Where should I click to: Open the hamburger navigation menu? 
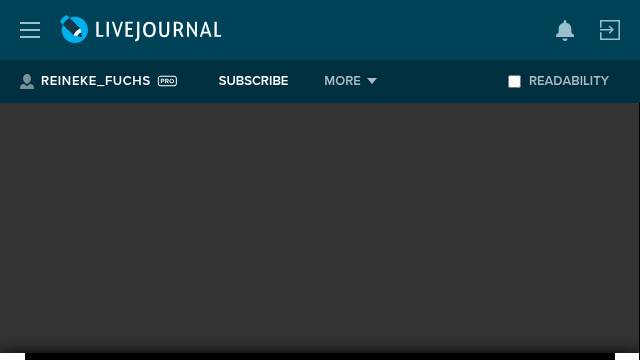click(30, 30)
